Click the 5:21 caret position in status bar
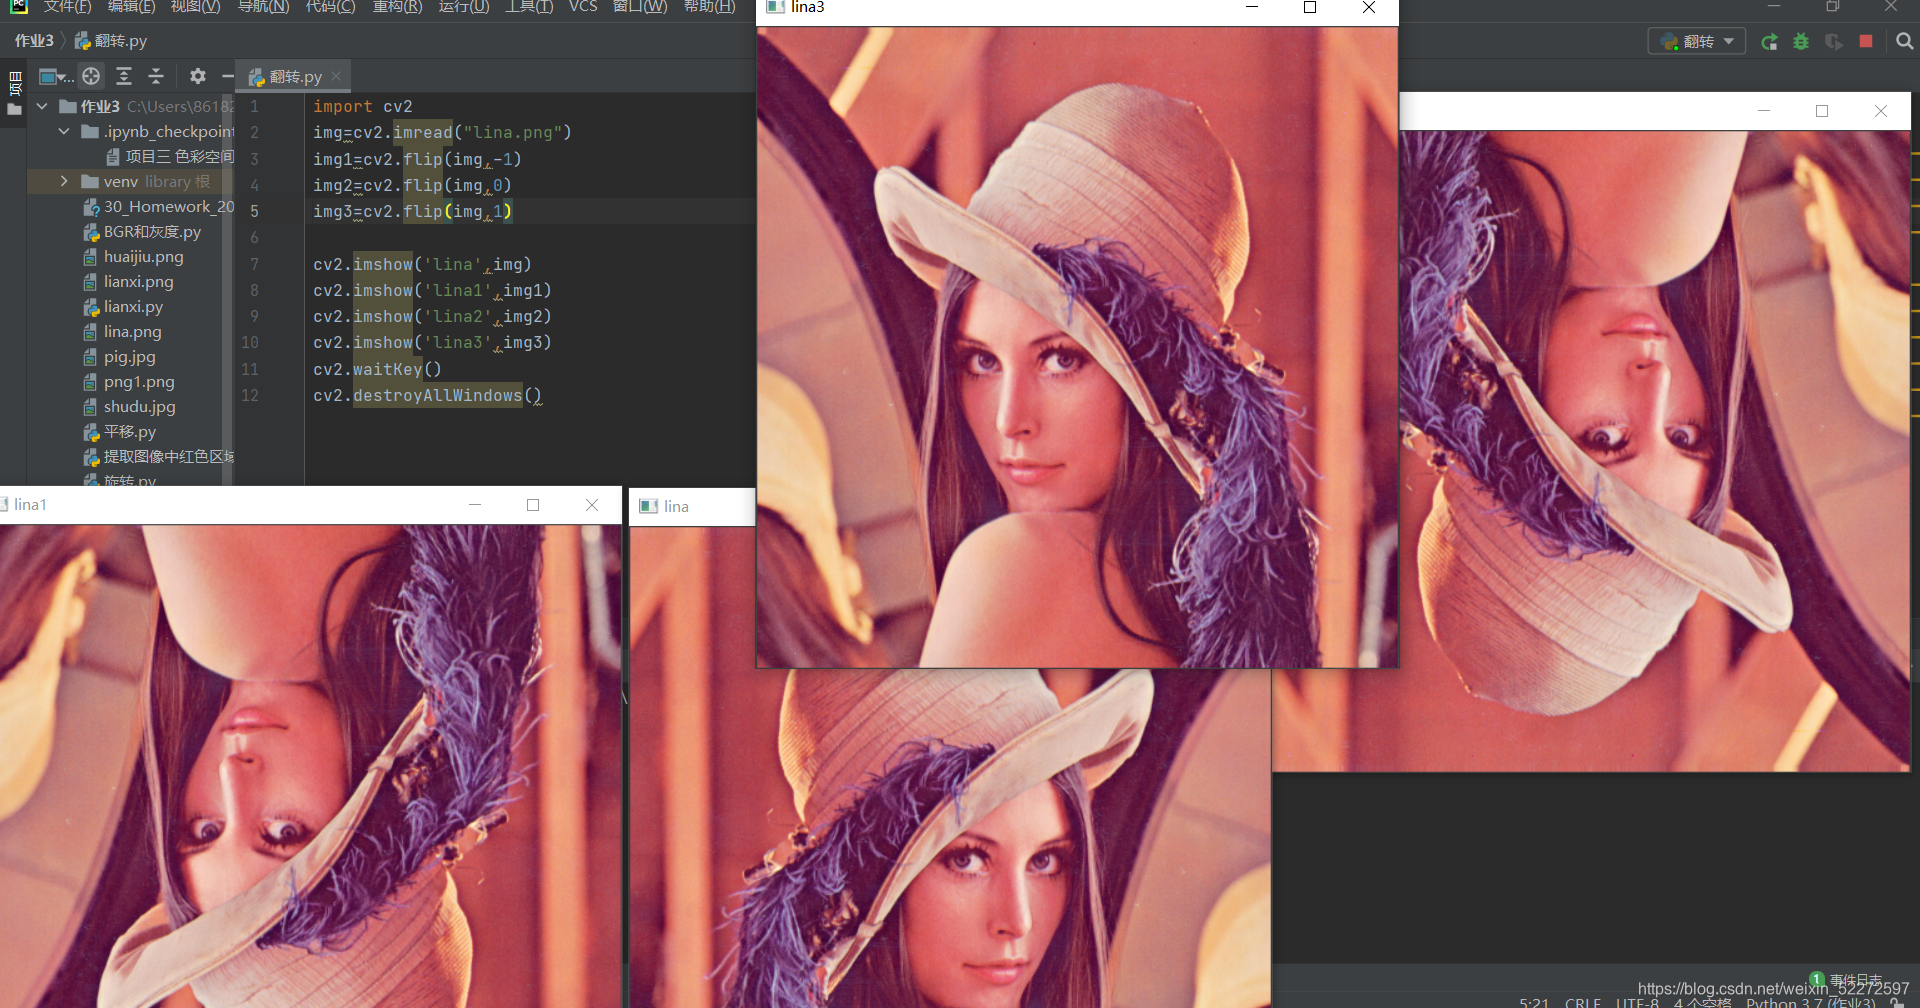 click(x=1534, y=1002)
